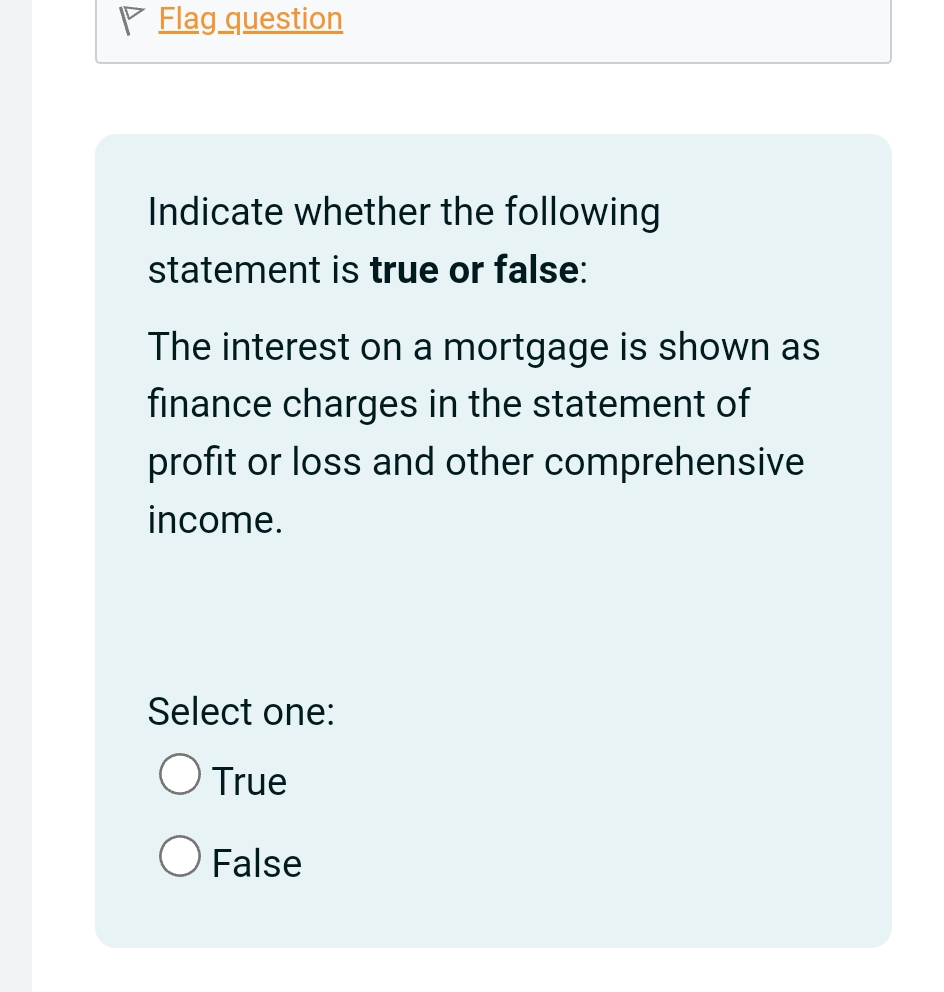
Task: Click the False answer label
Action: coord(256,863)
